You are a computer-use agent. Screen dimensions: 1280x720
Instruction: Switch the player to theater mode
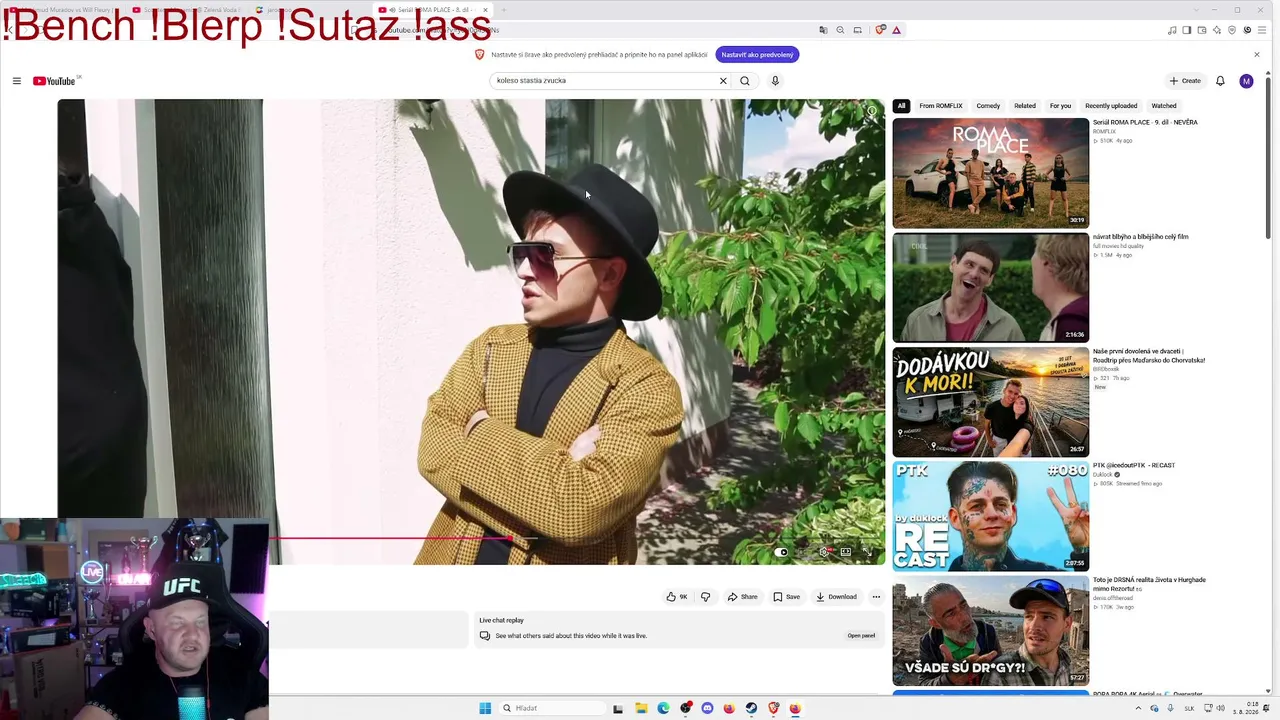[x=846, y=552]
